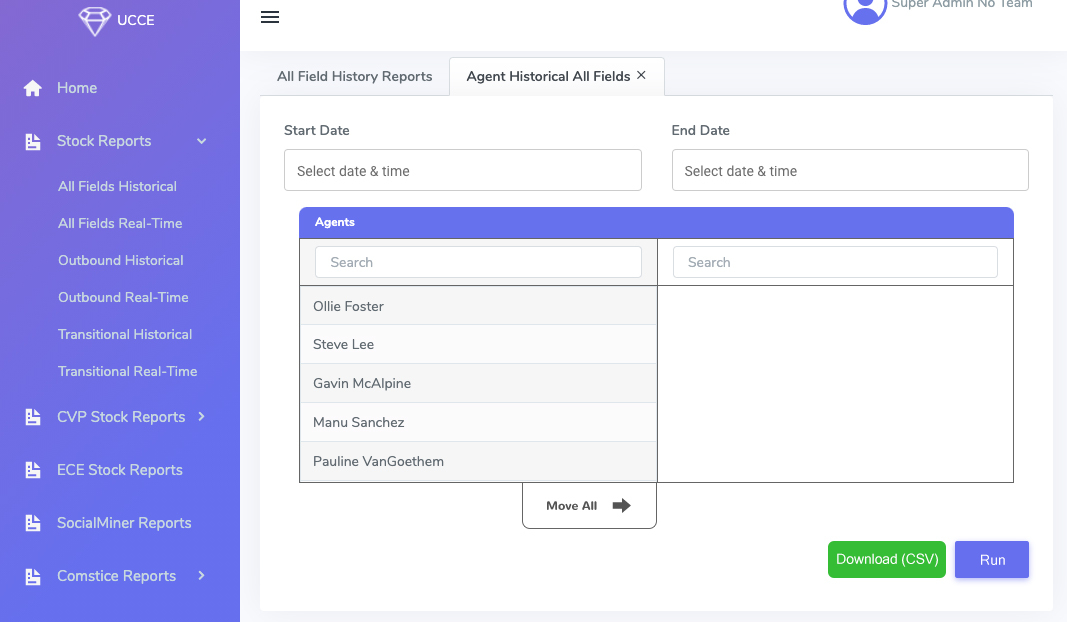Click the Run button
1067x622 pixels.
[x=991, y=559]
